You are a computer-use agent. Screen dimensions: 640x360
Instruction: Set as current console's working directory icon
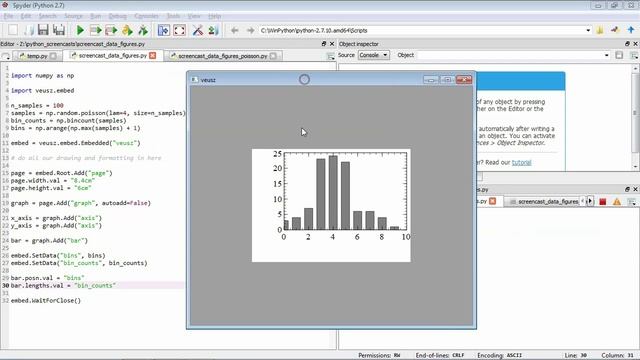coord(615,30)
